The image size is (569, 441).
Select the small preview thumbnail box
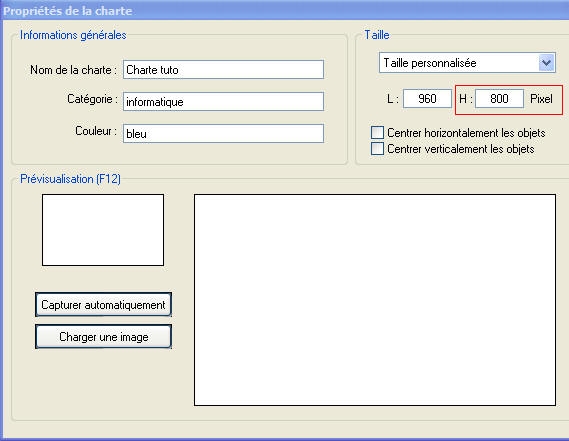[103, 230]
